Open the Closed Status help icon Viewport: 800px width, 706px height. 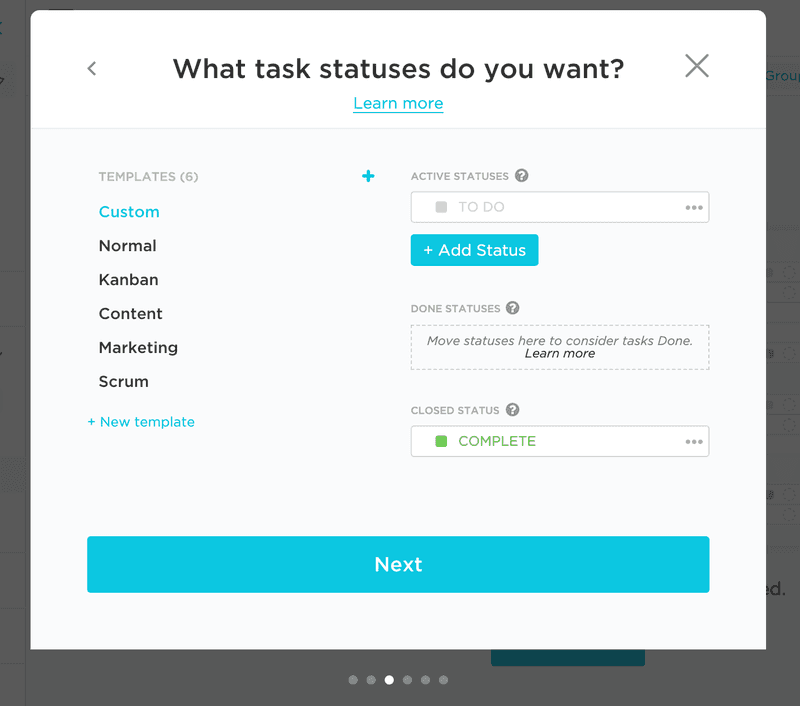[x=513, y=410]
